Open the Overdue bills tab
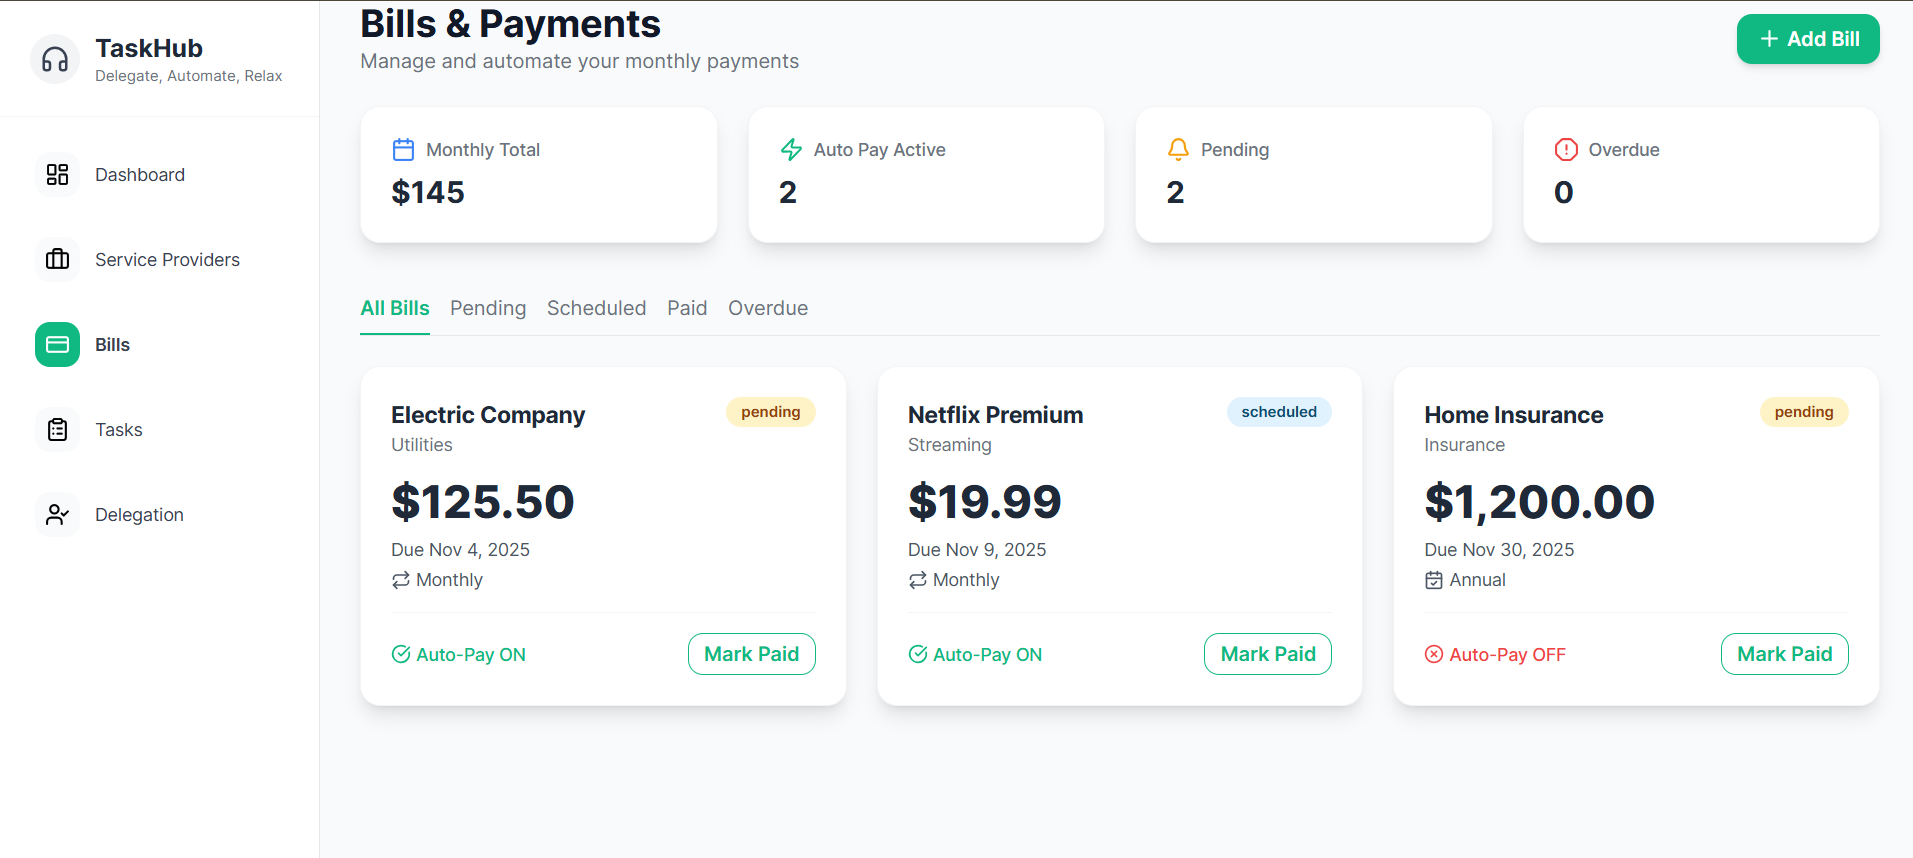 point(768,308)
